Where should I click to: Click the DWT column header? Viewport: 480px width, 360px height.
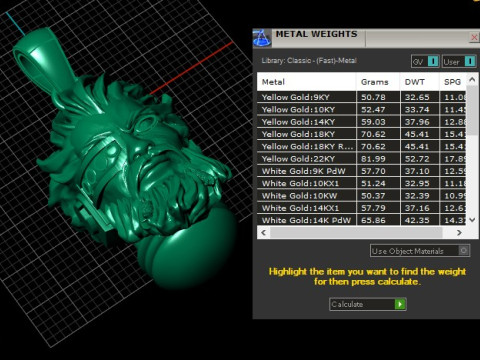[x=419, y=82]
